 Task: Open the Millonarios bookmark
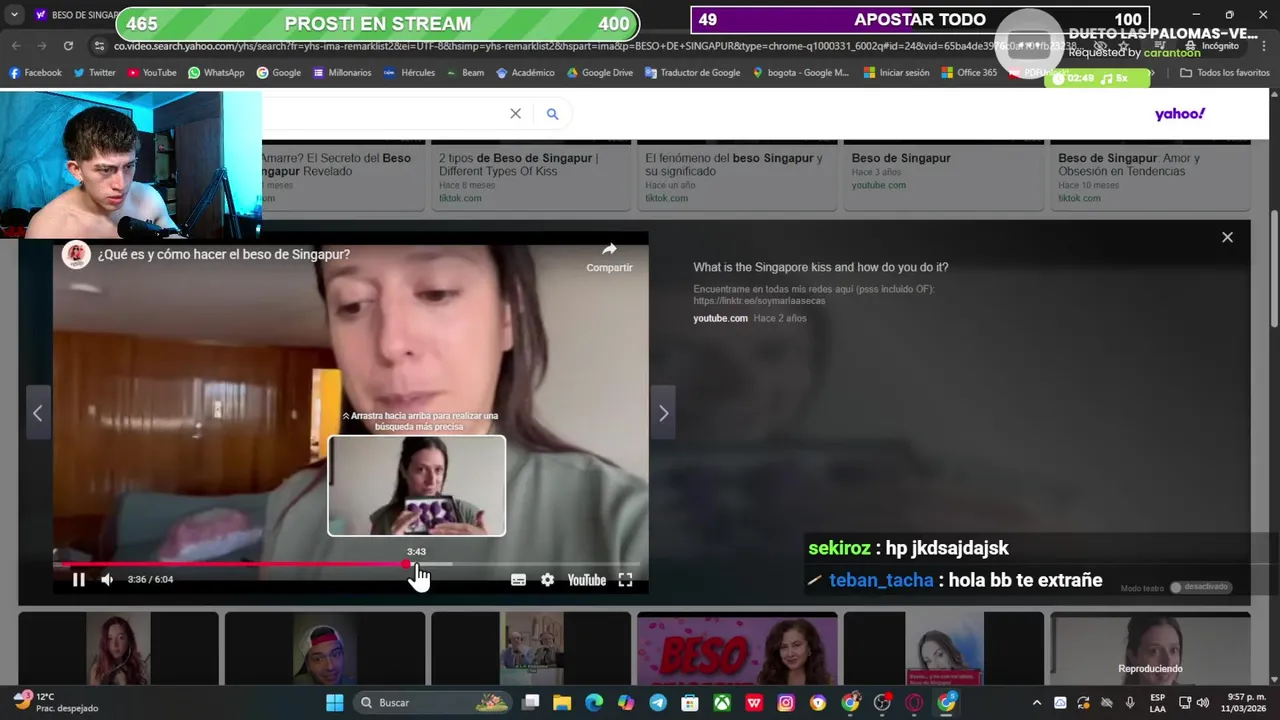pyautogui.click(x=341, y=73)
